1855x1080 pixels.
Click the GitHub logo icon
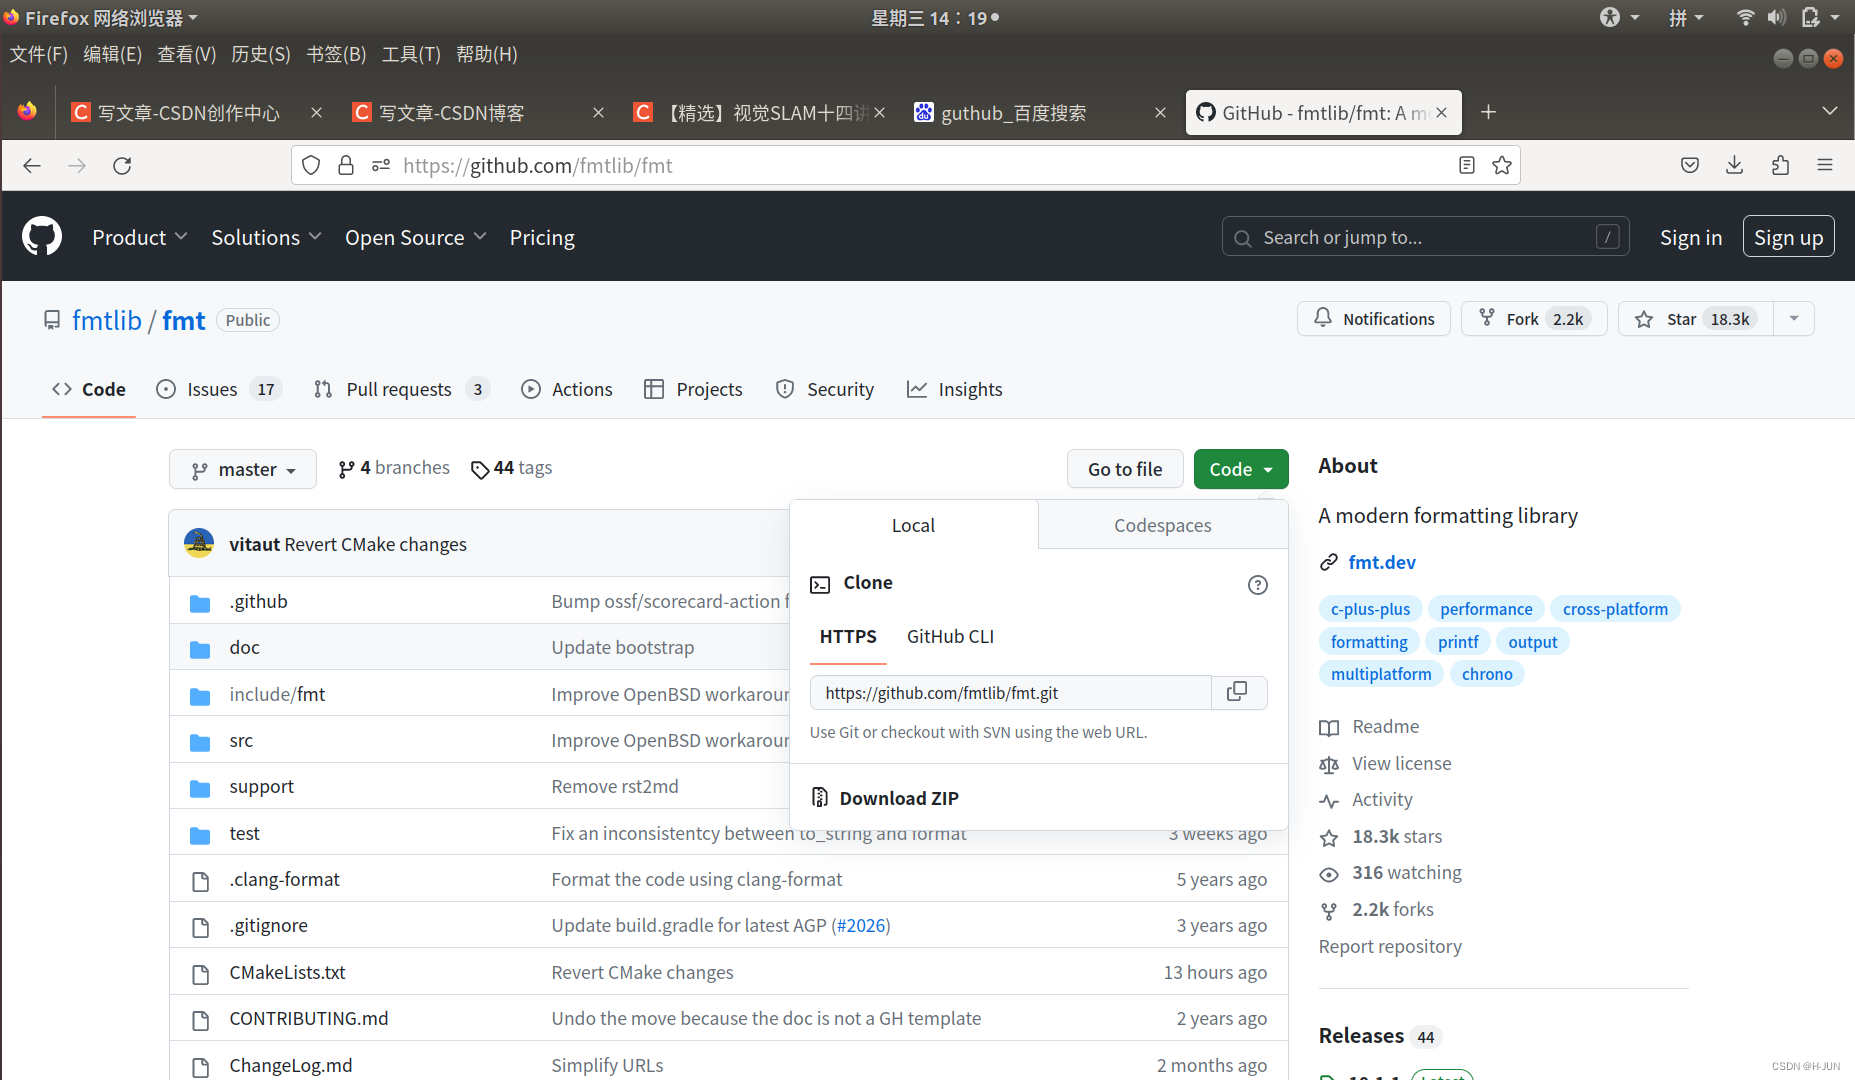point(41,236)
